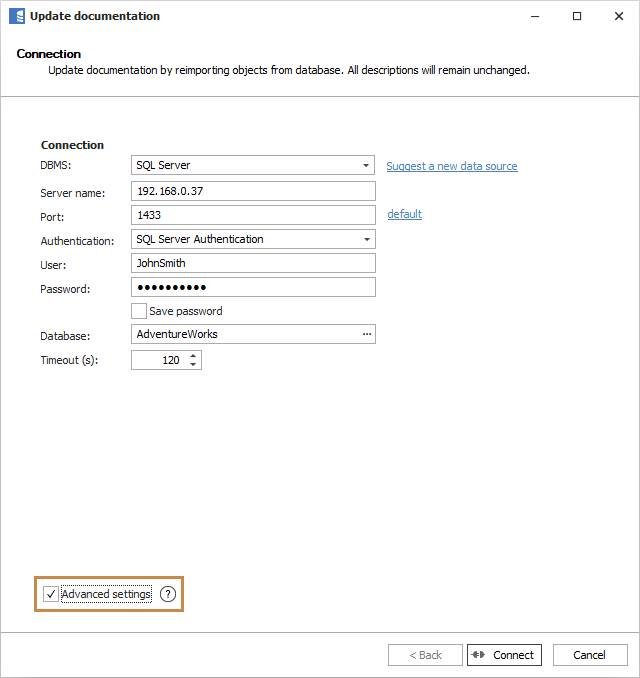
Task: Click the Suggest a new data source link
Action: [452, 166]
